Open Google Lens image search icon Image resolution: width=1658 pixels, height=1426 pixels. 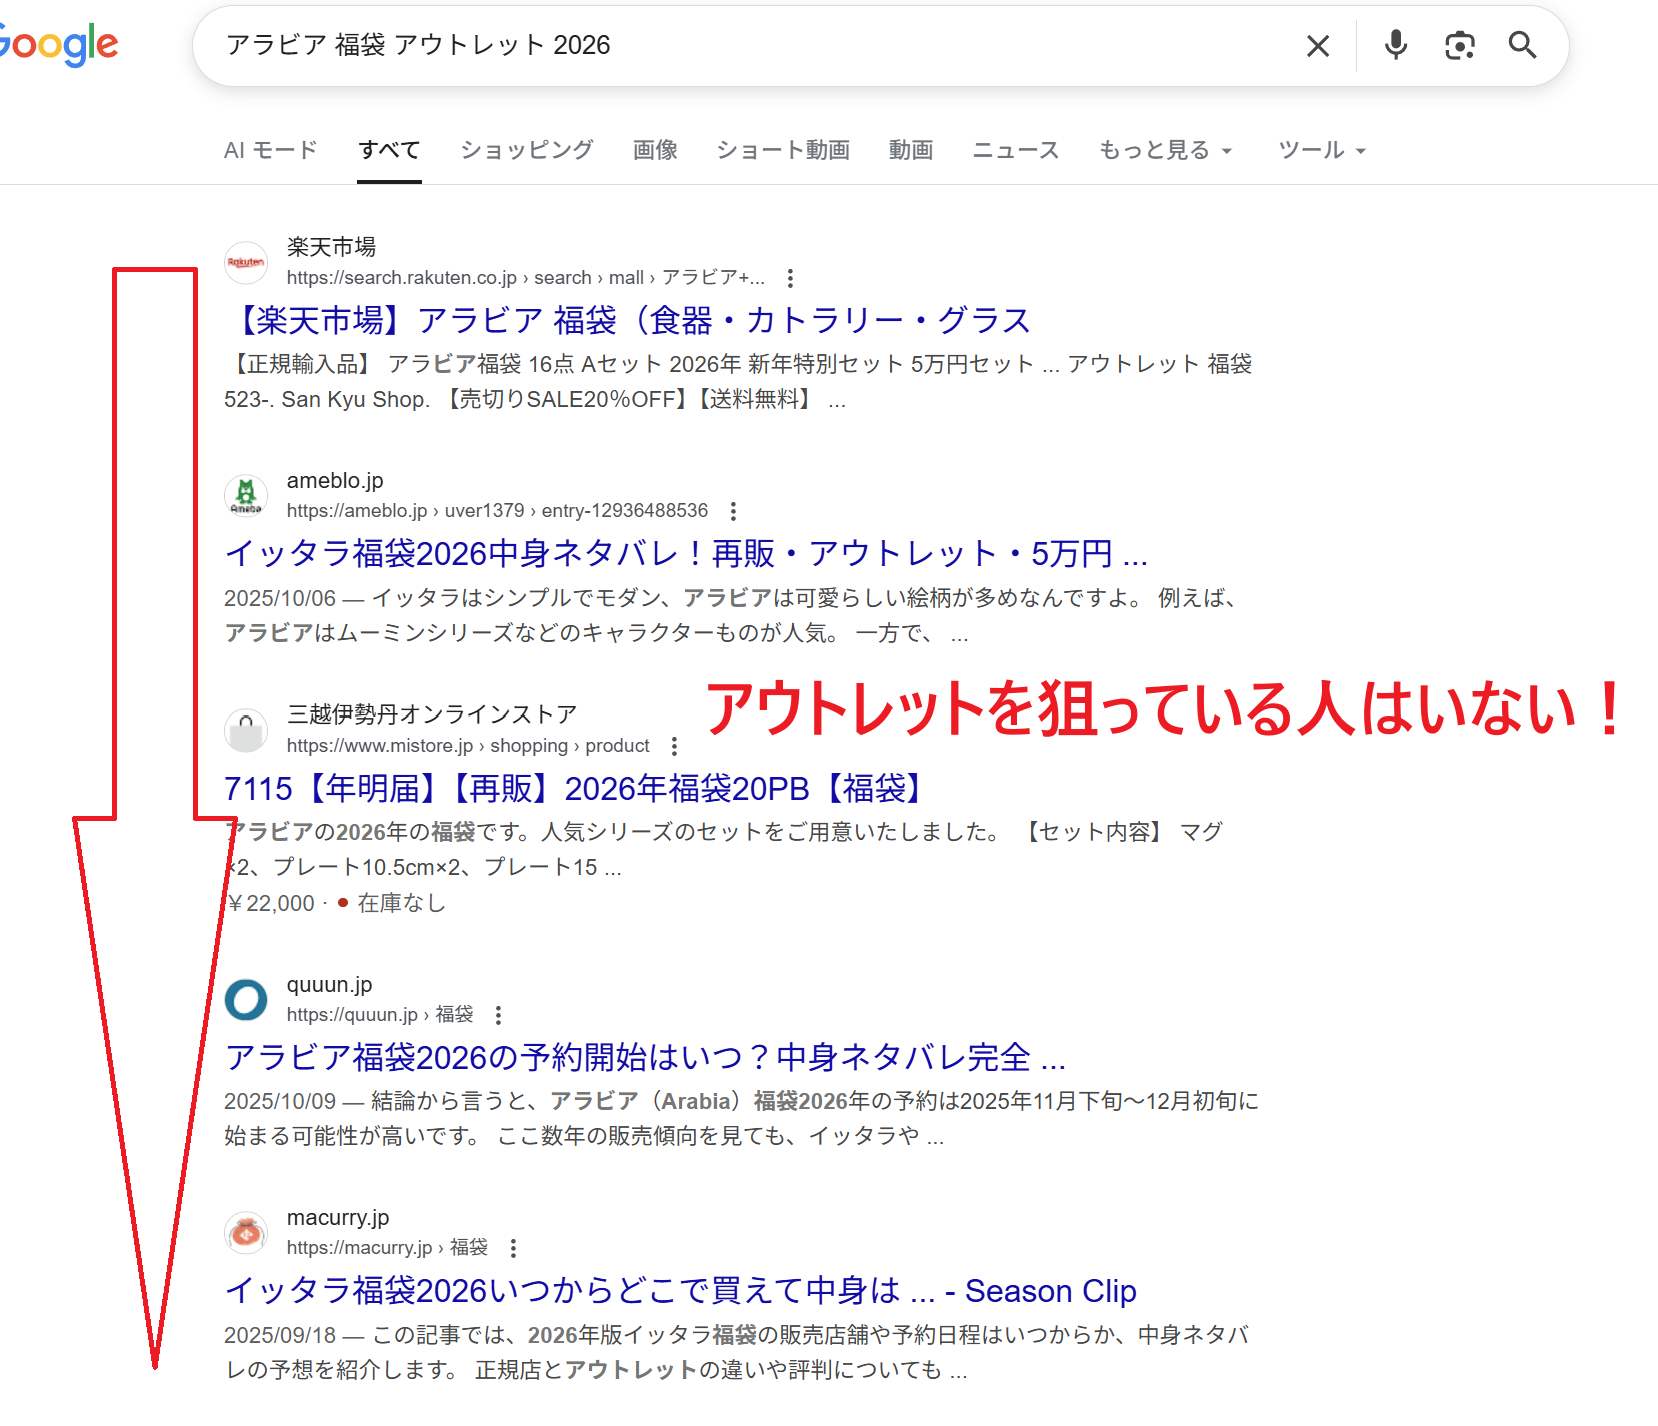click(x=1459, y=45)
